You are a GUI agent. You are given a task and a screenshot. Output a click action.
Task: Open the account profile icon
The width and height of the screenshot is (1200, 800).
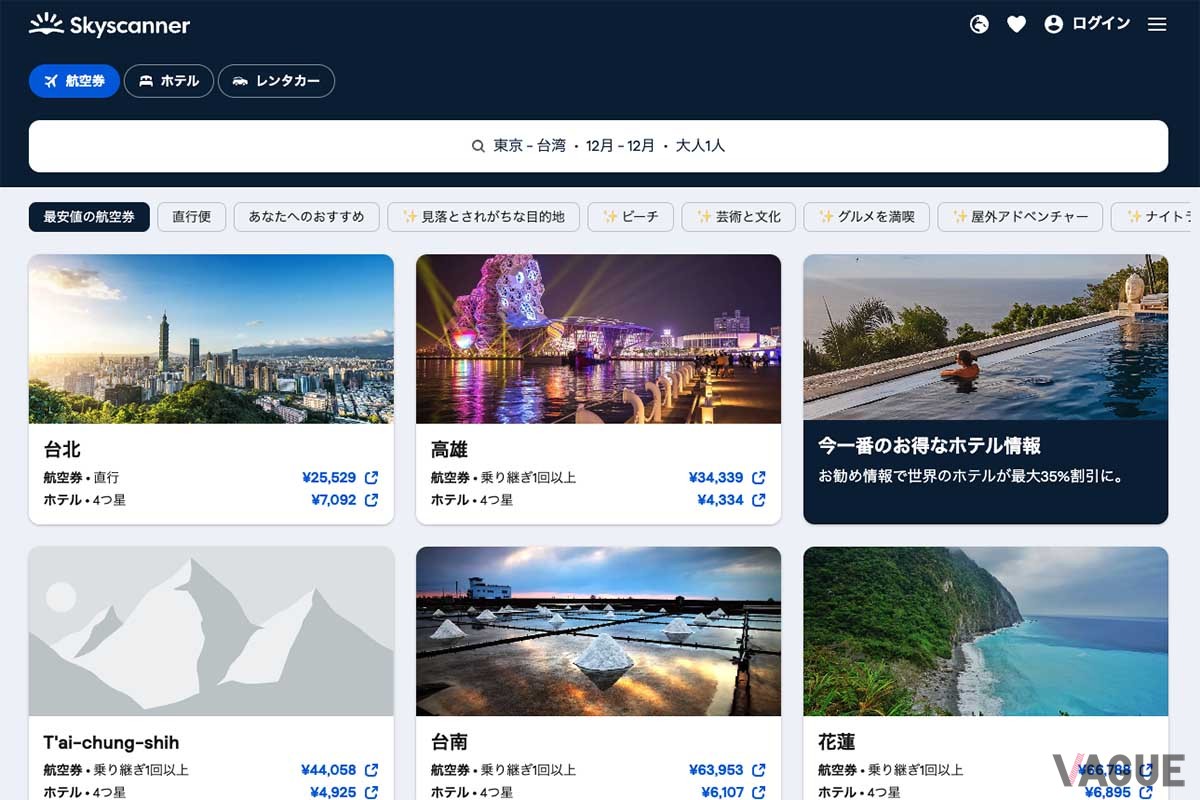point(1053,24)
